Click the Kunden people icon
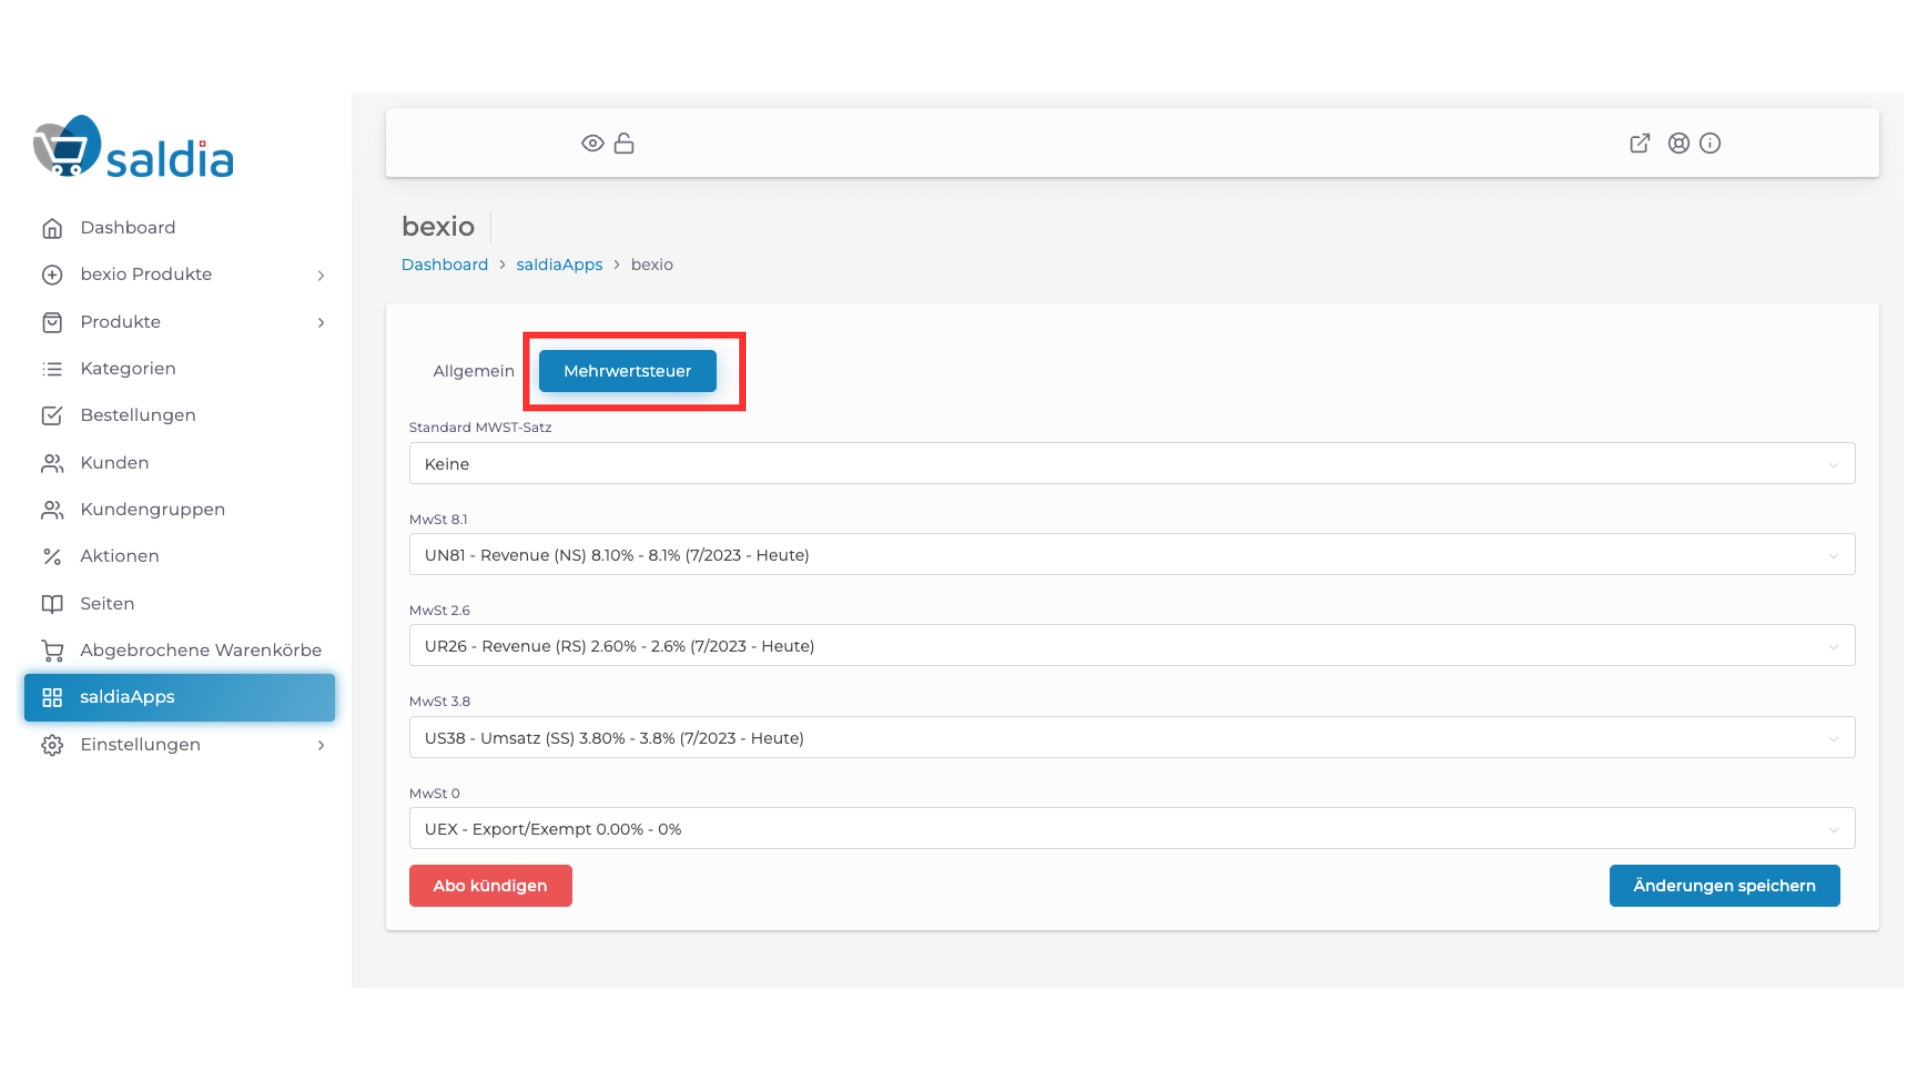The image size is (1920, 1080). [x=52, y=463]
